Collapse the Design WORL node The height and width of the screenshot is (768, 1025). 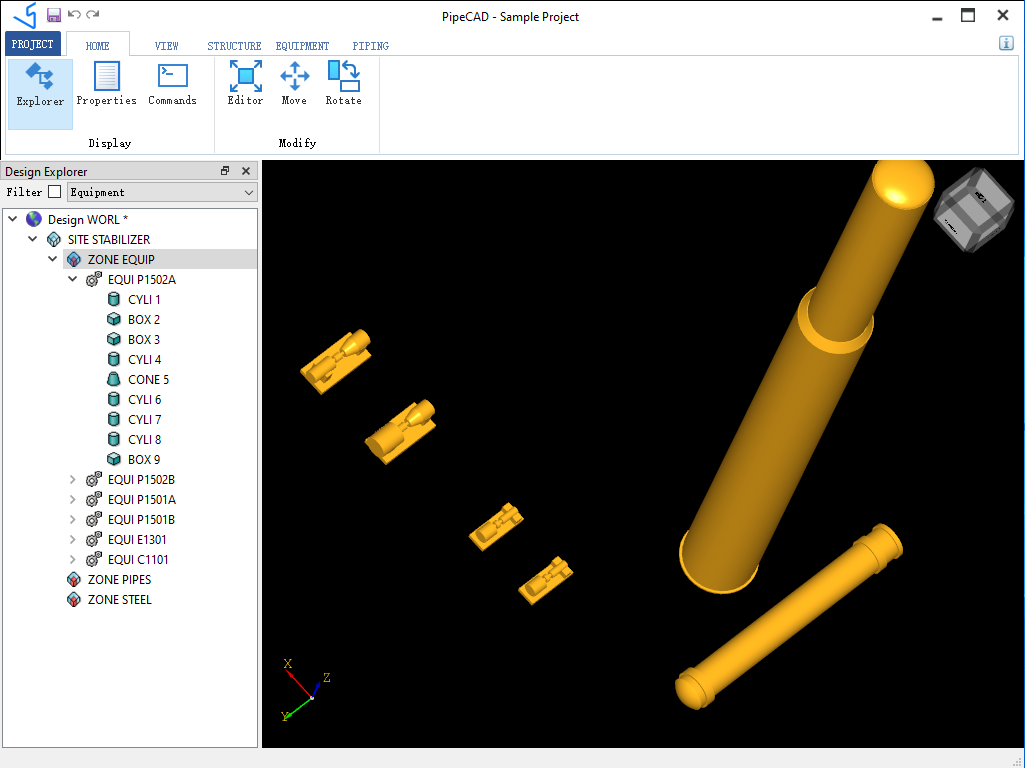click(x=13, y=219)
